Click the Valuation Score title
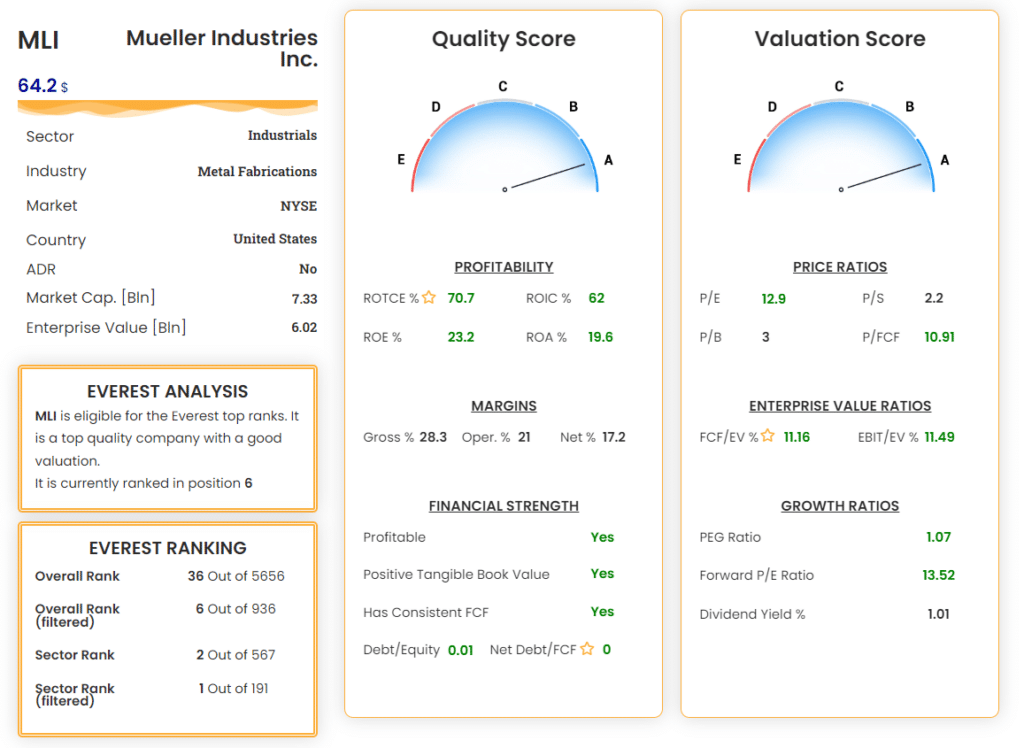 click(x=840, y=39)
